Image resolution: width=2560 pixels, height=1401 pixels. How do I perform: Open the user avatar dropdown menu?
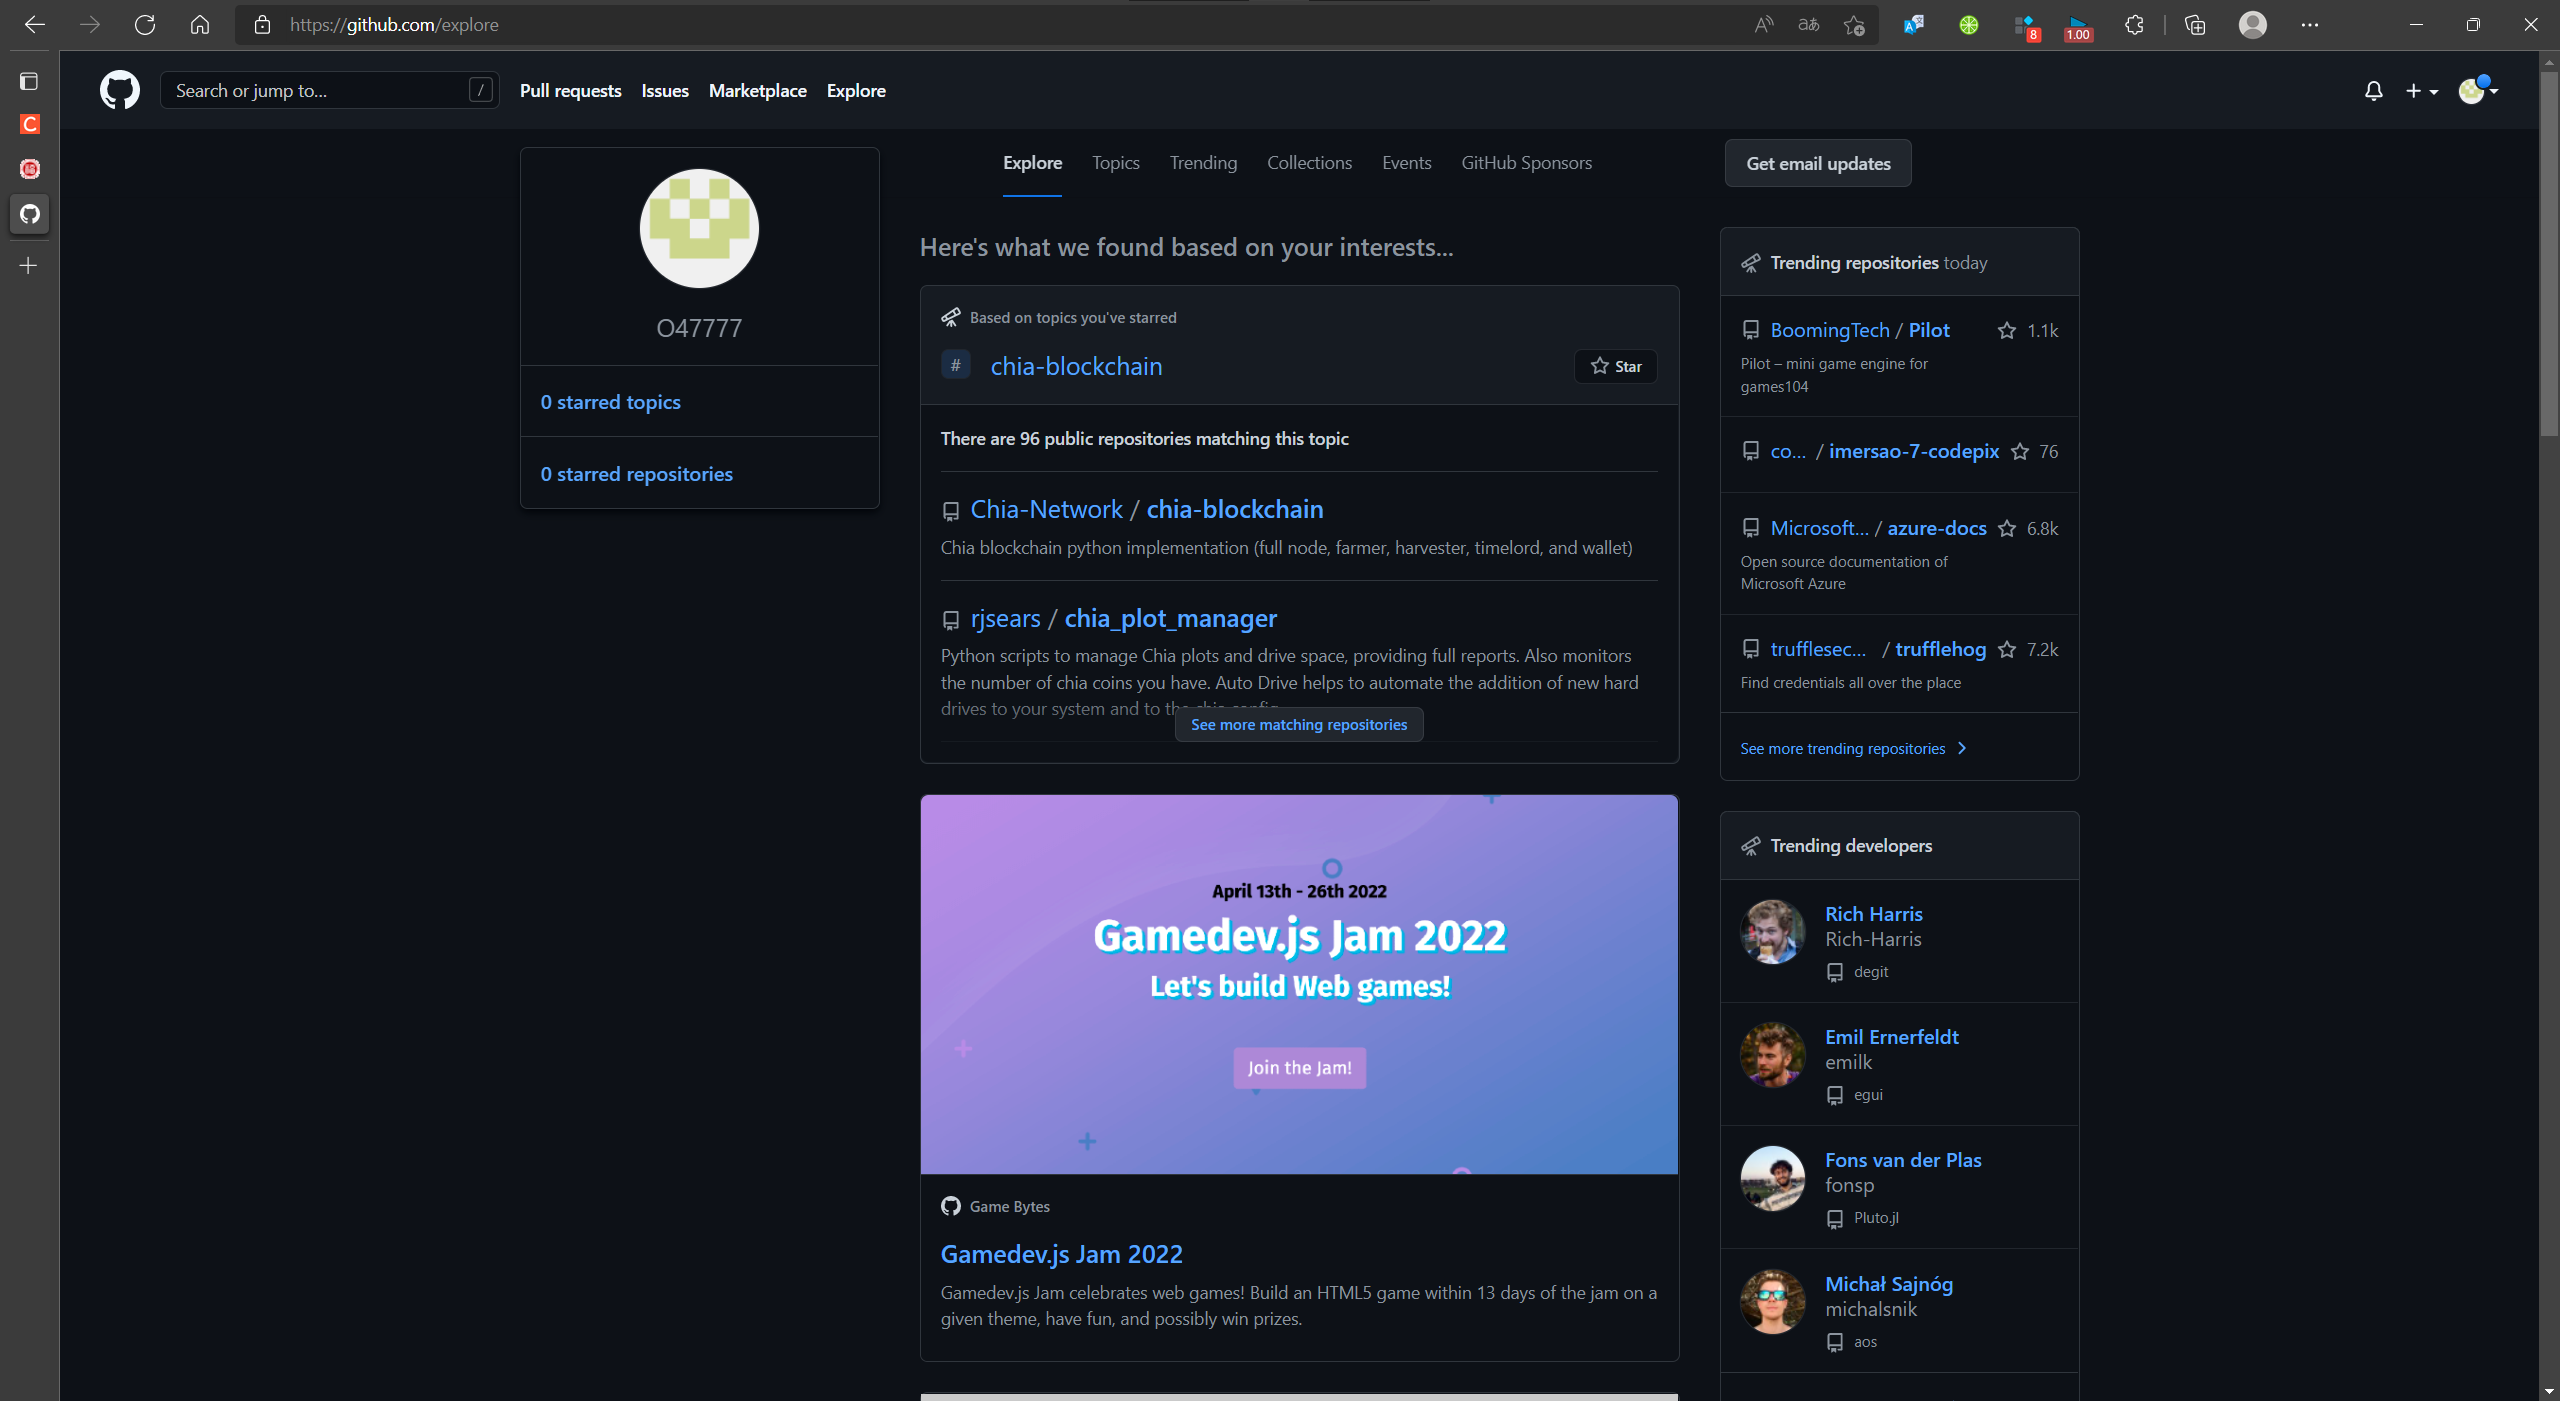pyautogui.click(x=2478, y=91)
